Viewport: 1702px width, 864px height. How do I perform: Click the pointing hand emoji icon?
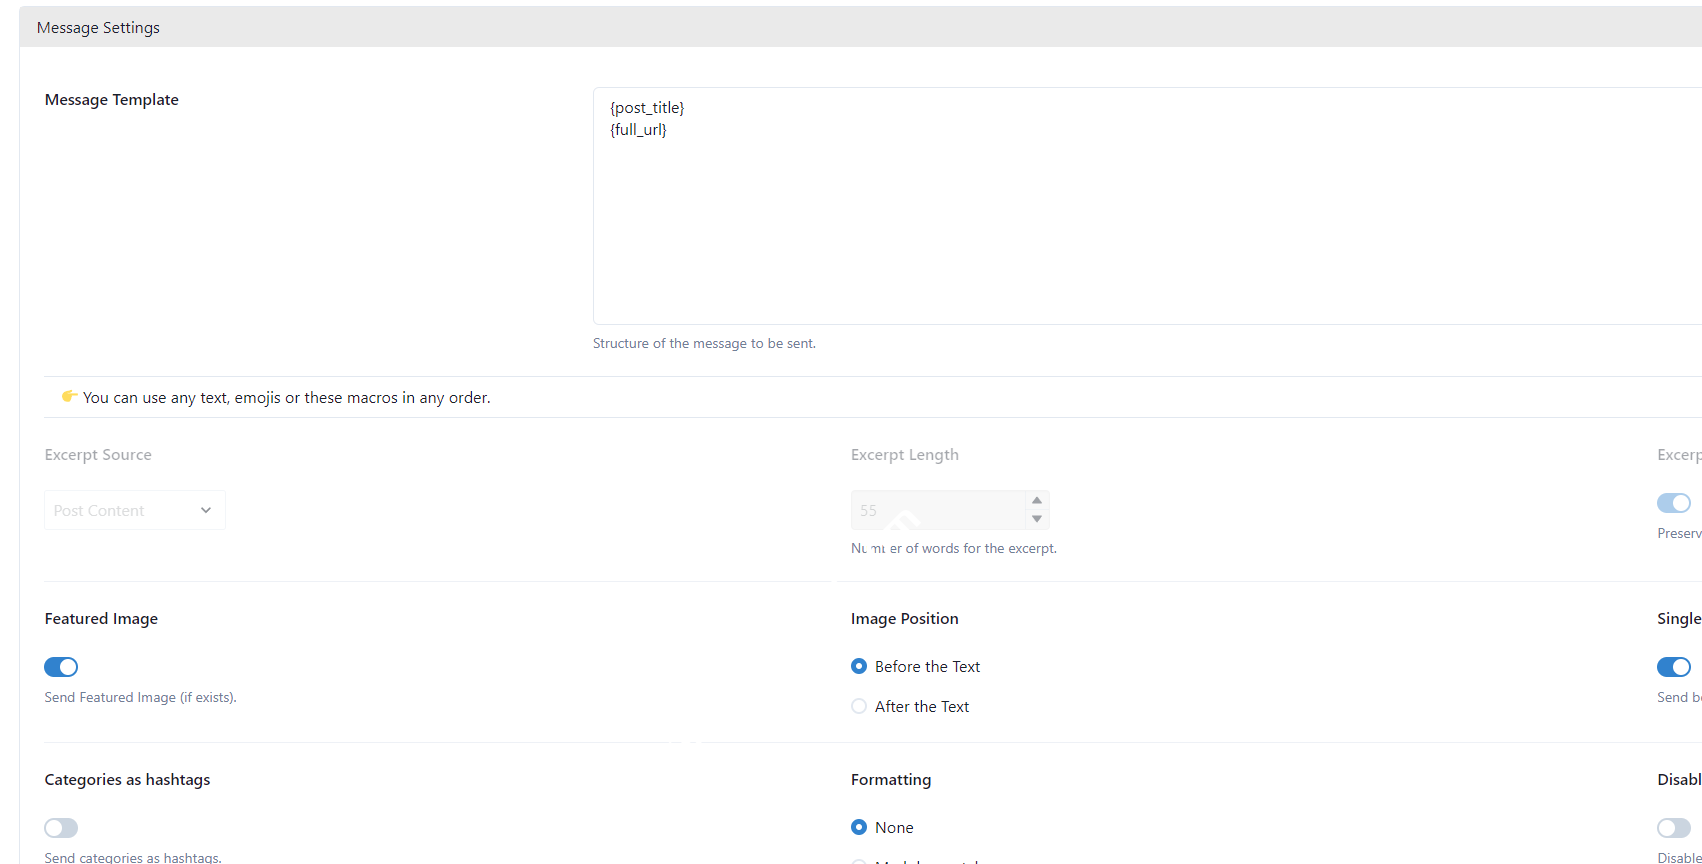pos(69,396)
